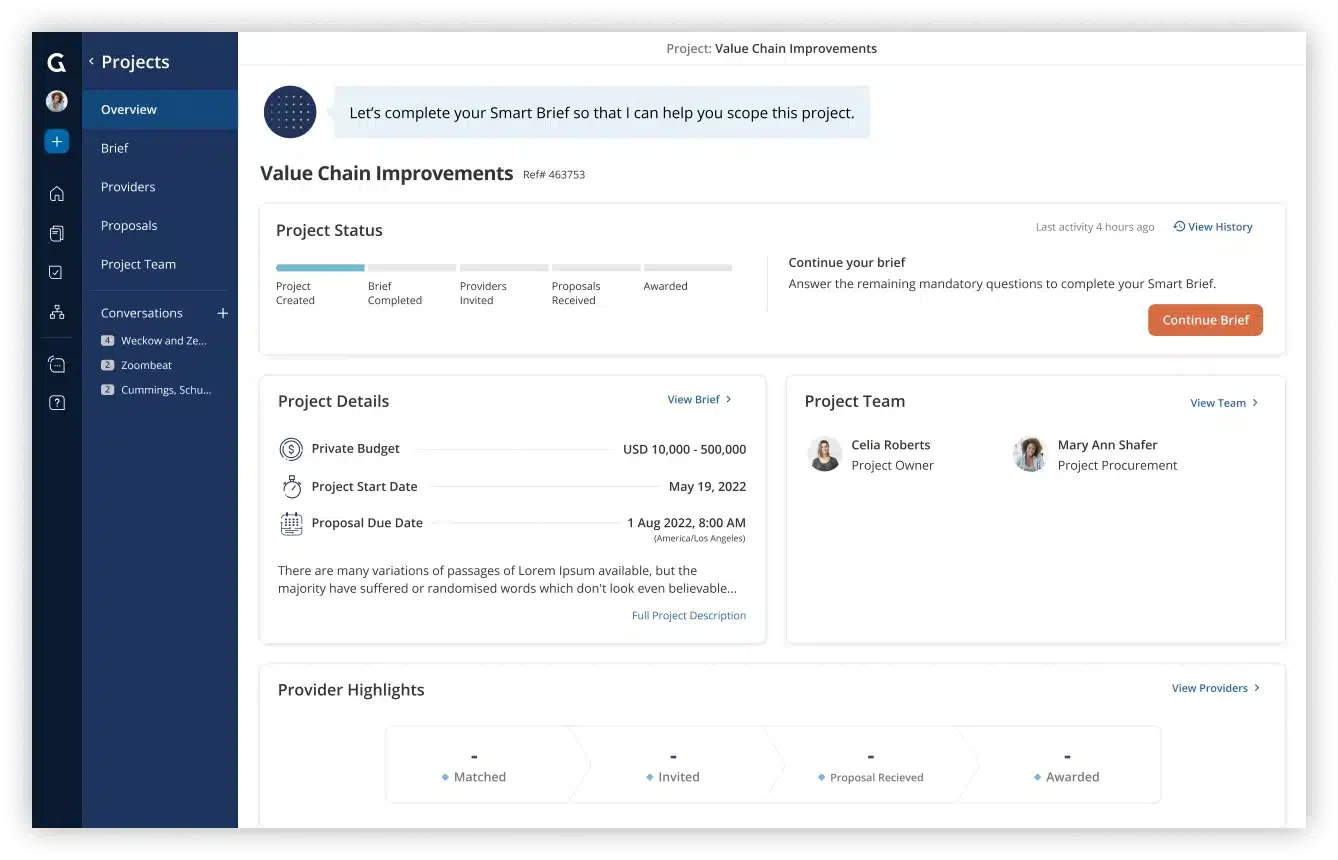Open the checkmark tasks icon in sidebar
The height and width of the screenshot is (860, 1338).
point(57,272)
